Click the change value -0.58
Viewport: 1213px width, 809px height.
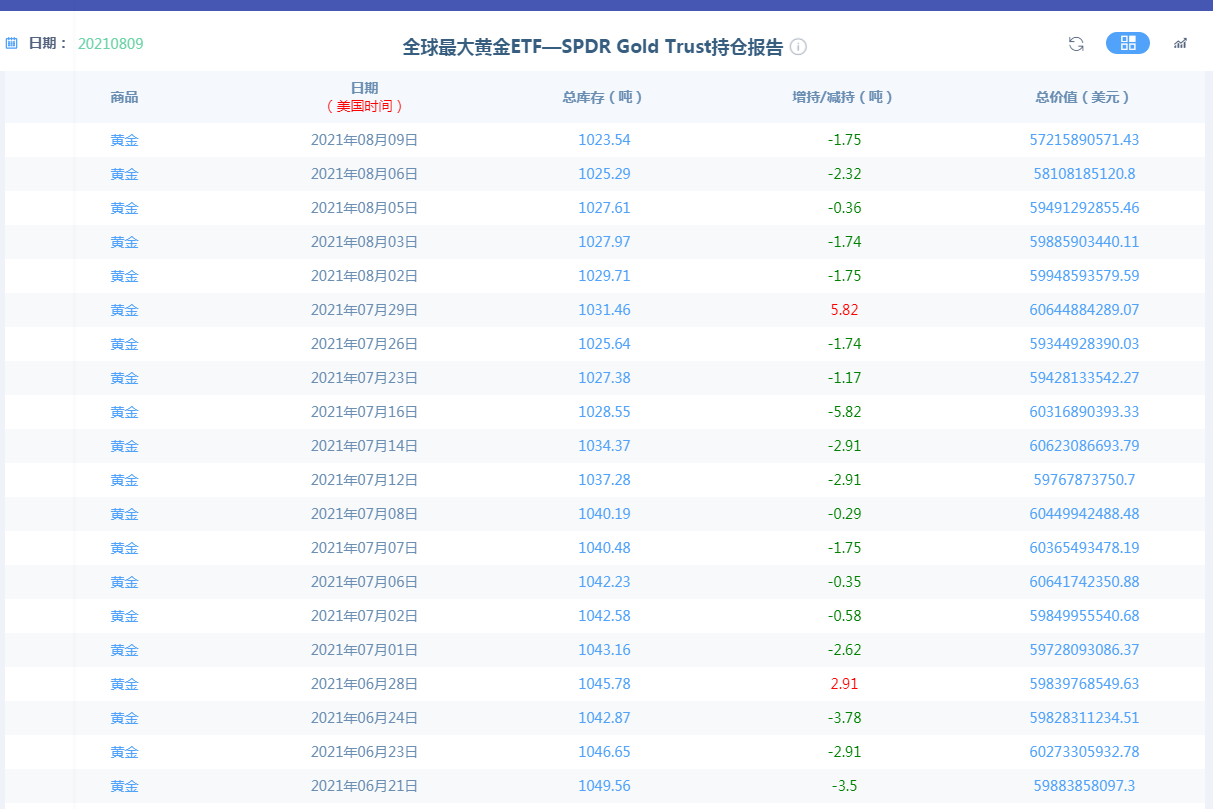coord(845,616)
